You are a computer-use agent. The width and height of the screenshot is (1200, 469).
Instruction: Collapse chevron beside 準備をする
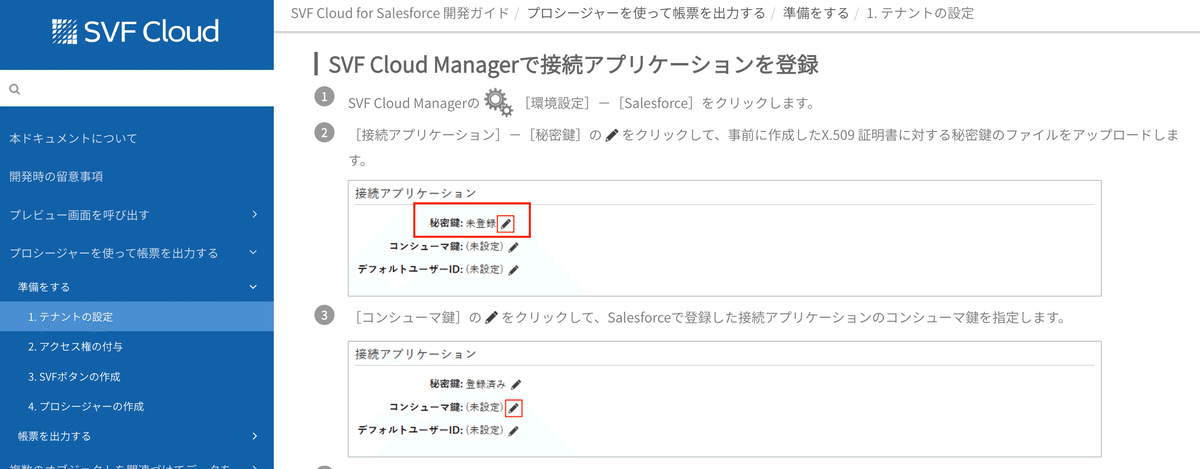[254, 287]
